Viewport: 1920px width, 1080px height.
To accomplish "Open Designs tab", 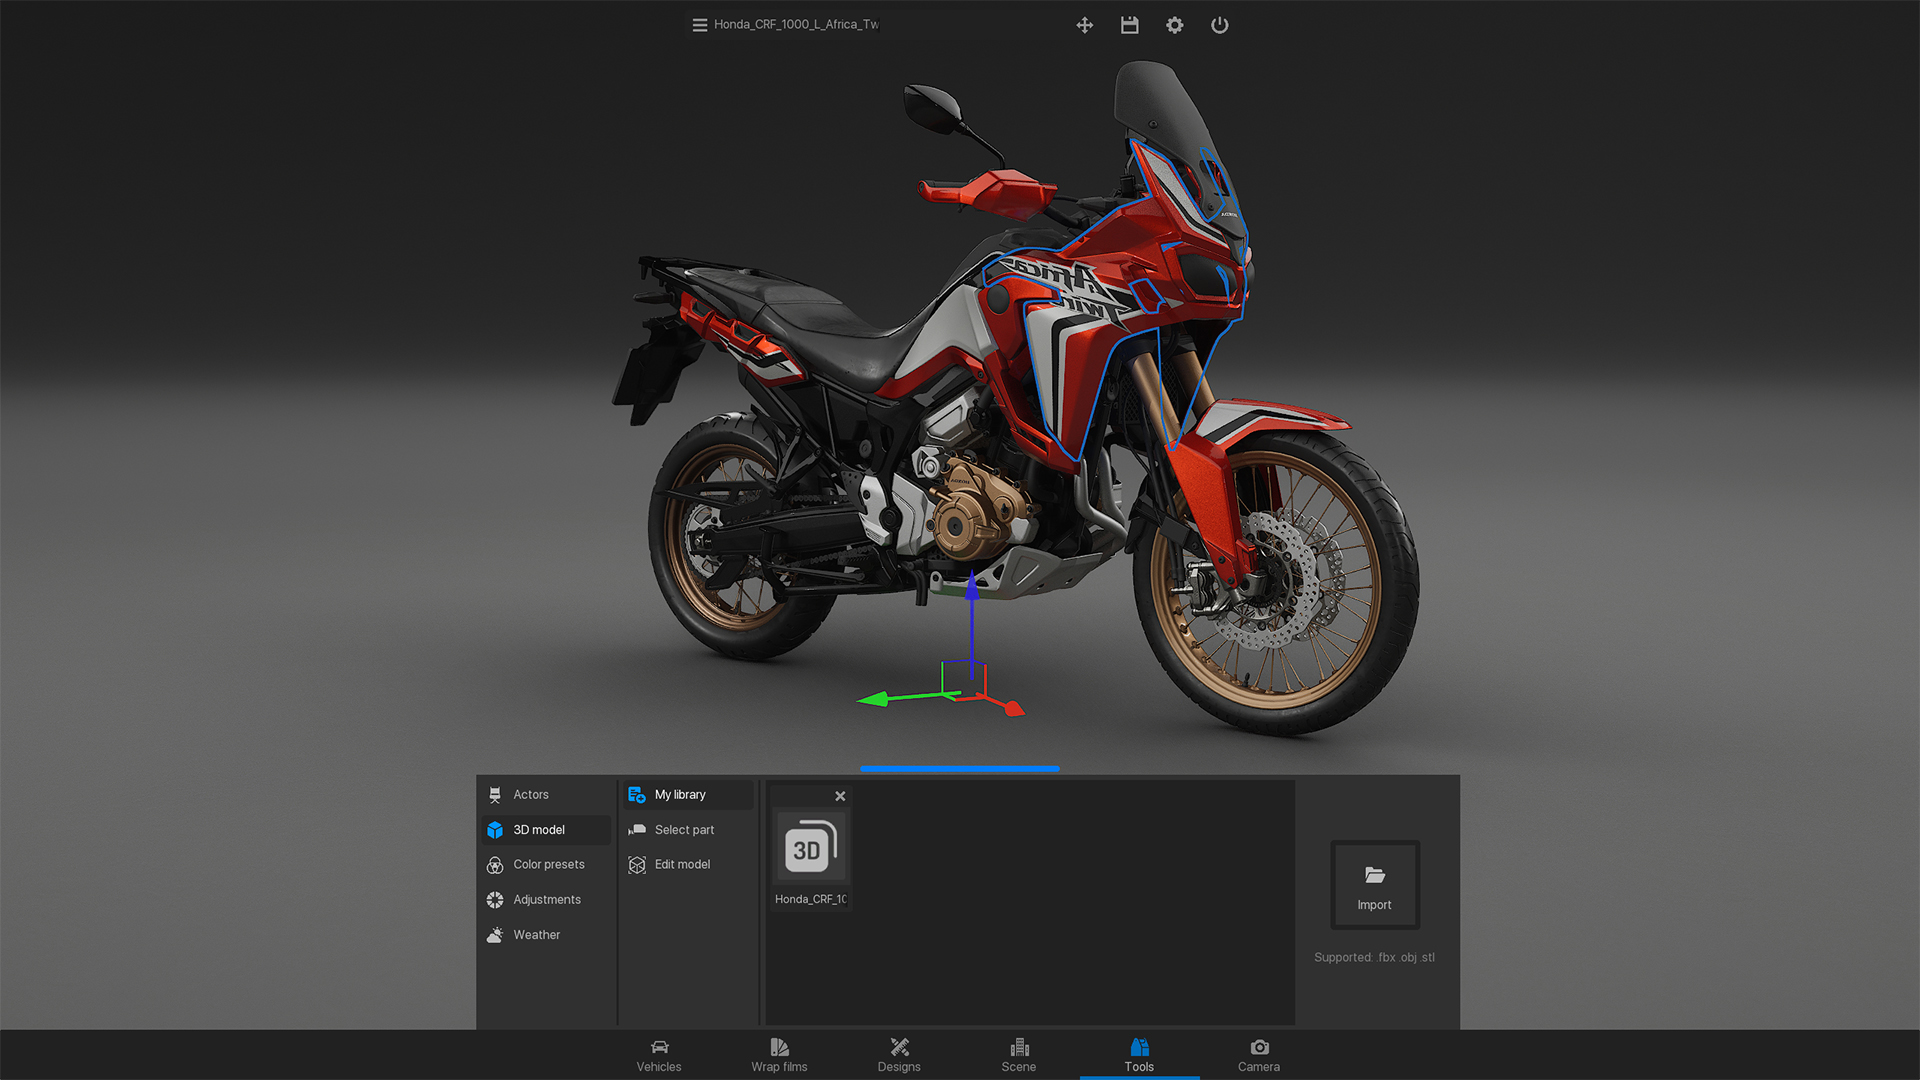I will (x=899, y=1055).
